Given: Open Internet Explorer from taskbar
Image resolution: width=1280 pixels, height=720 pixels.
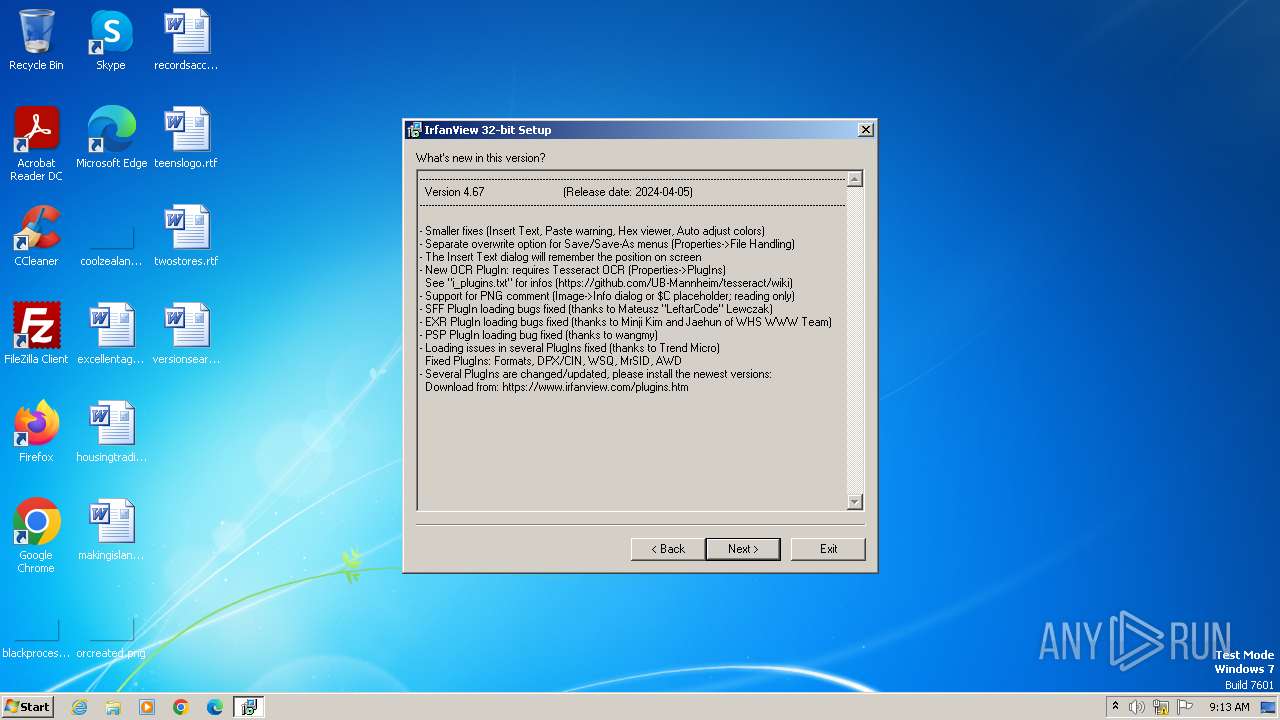Looking at the screenshot, I should 79,707.
